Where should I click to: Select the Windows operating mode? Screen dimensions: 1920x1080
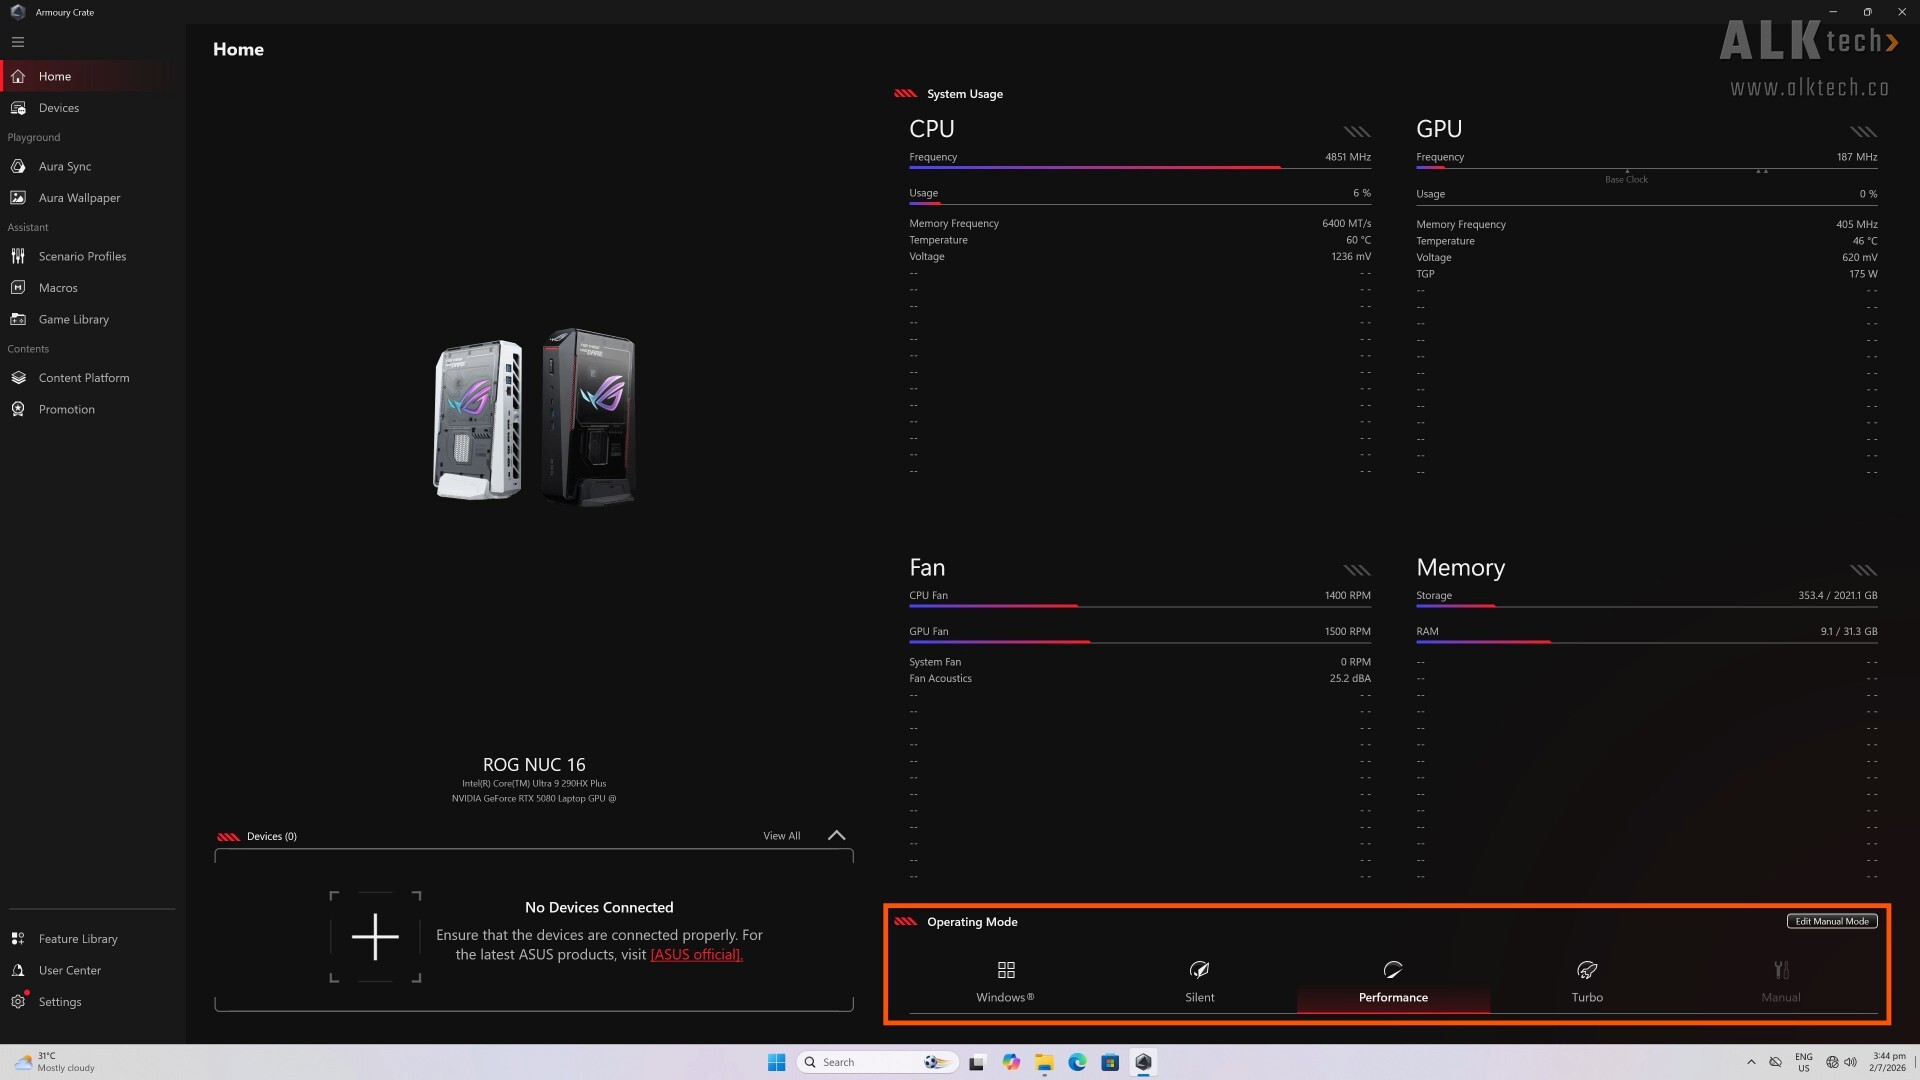[1006, 981]
